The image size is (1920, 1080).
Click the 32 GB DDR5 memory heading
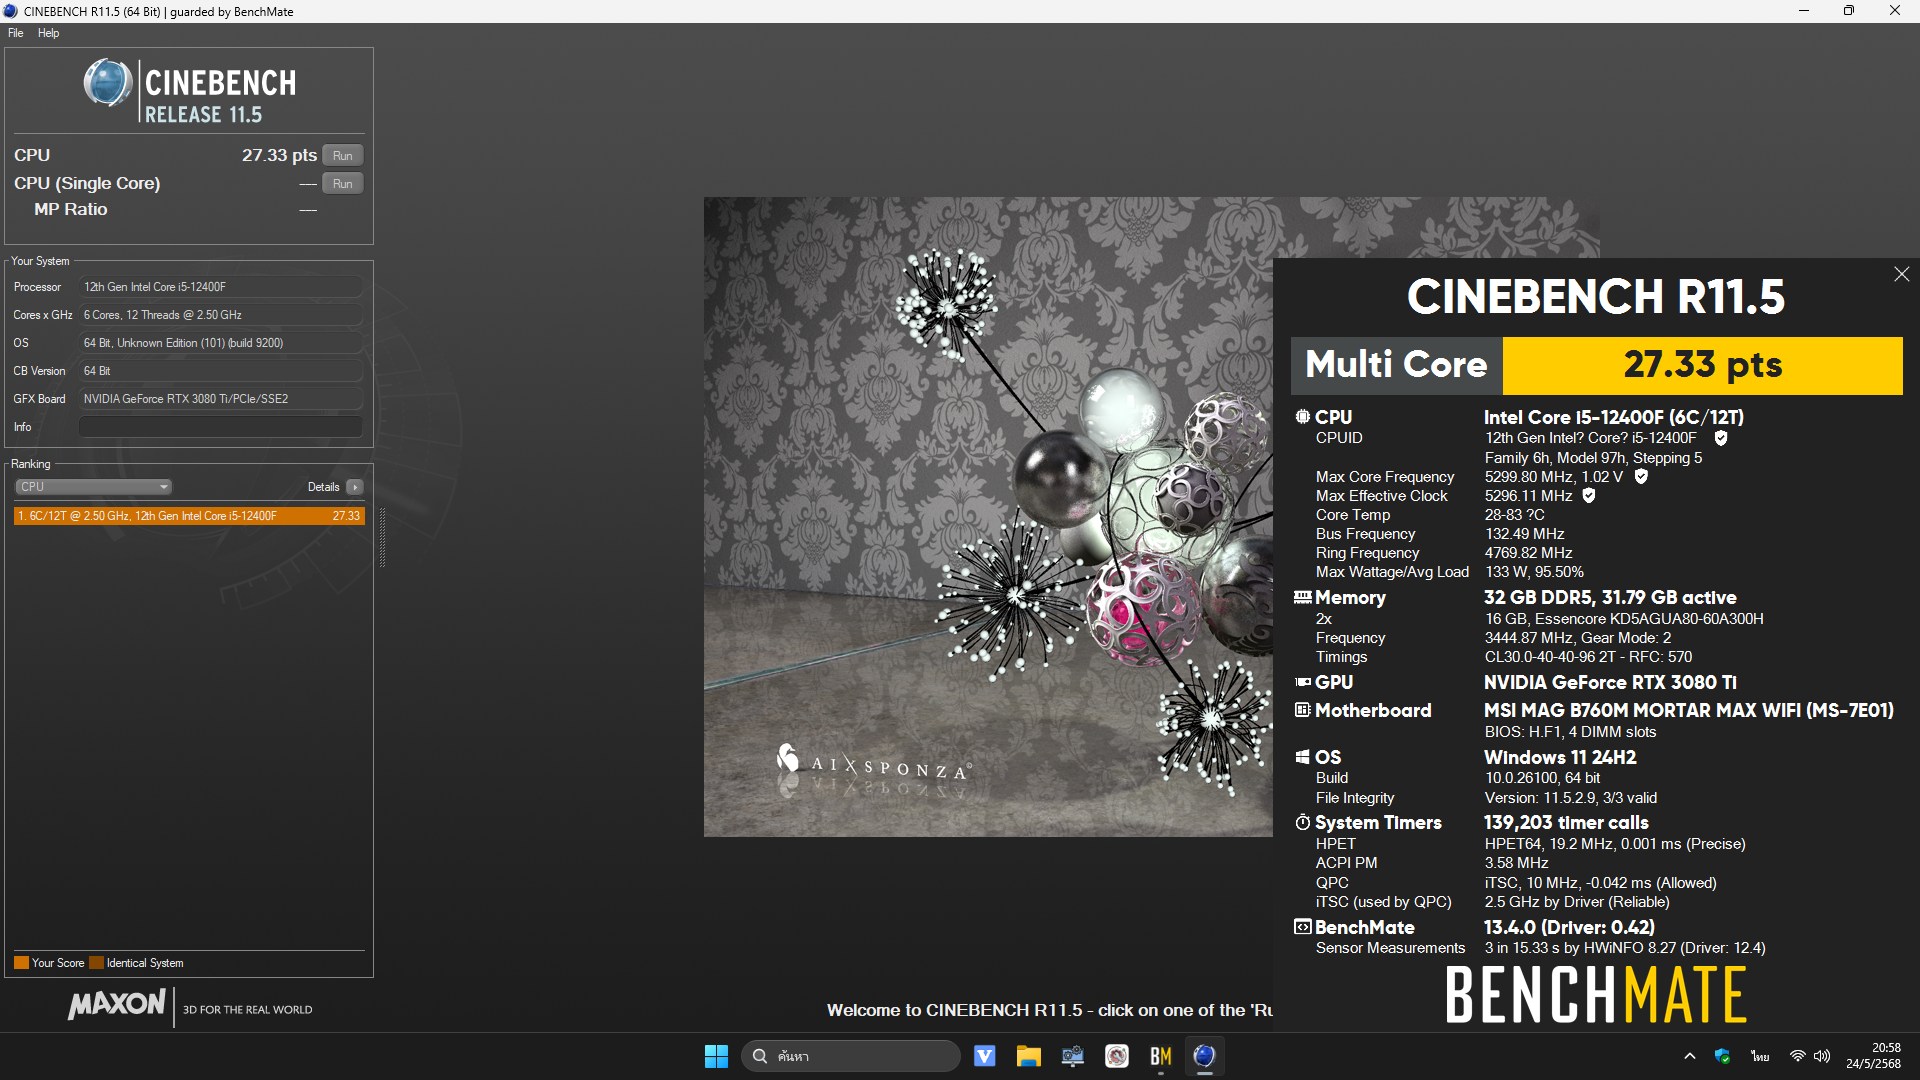pos(1610,597)
